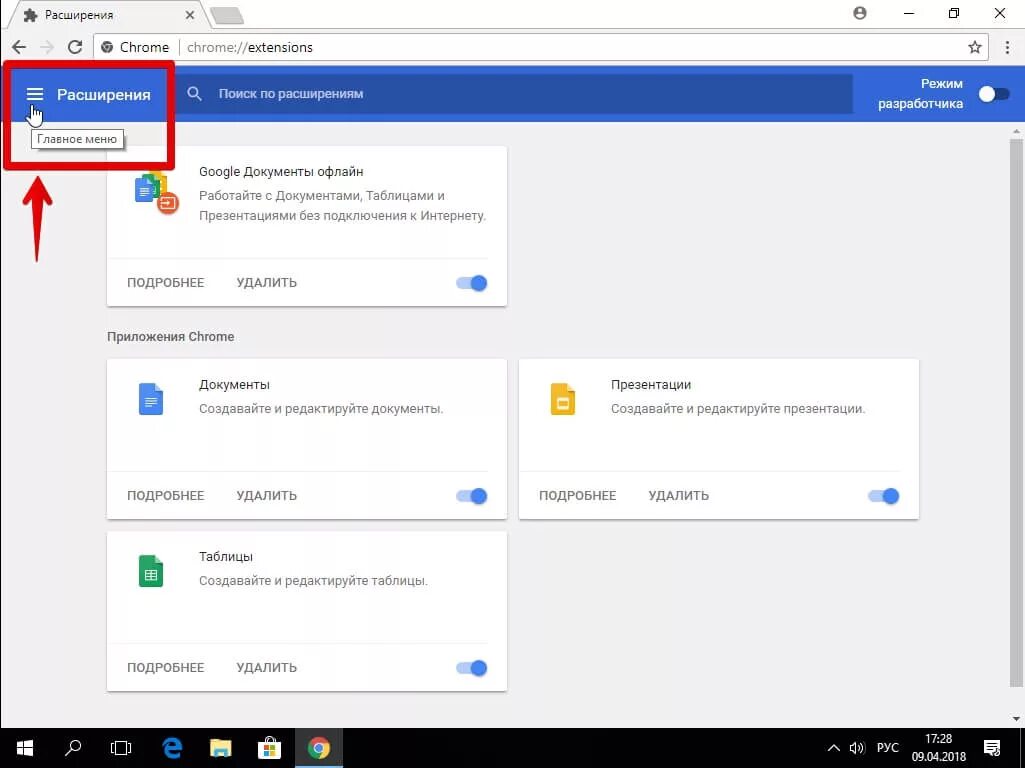Remove Презентации via УДАЛИТЬ

(x=679, y=495)
